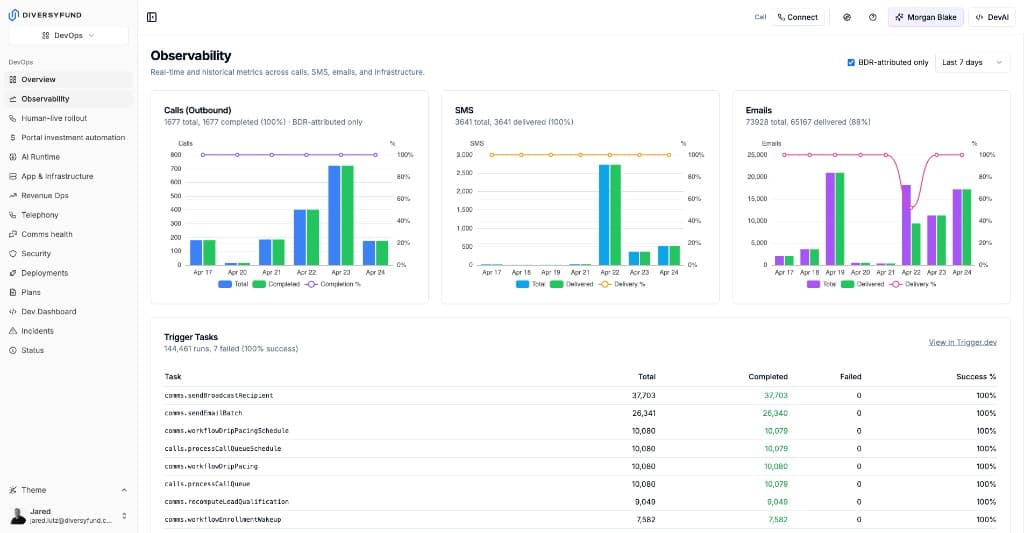
Task: Open the DevAI button
Action: [992, 17]
